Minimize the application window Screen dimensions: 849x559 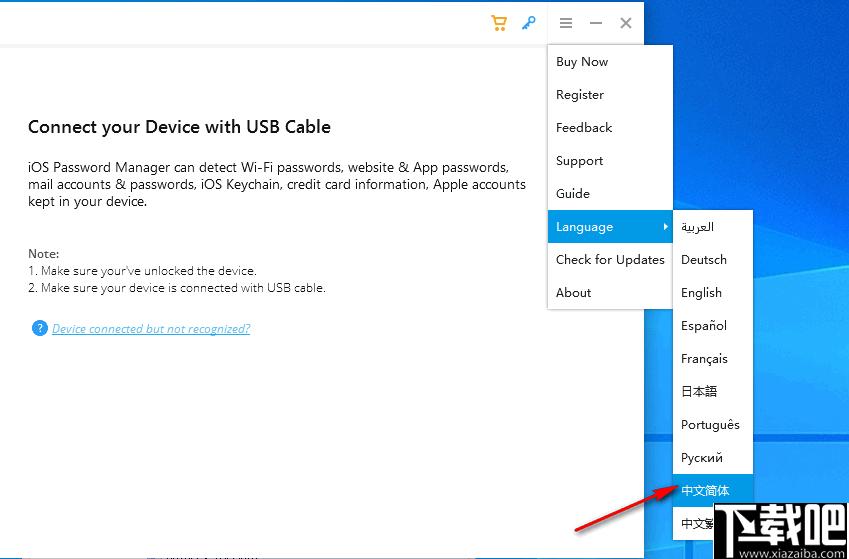coord(596,23)
